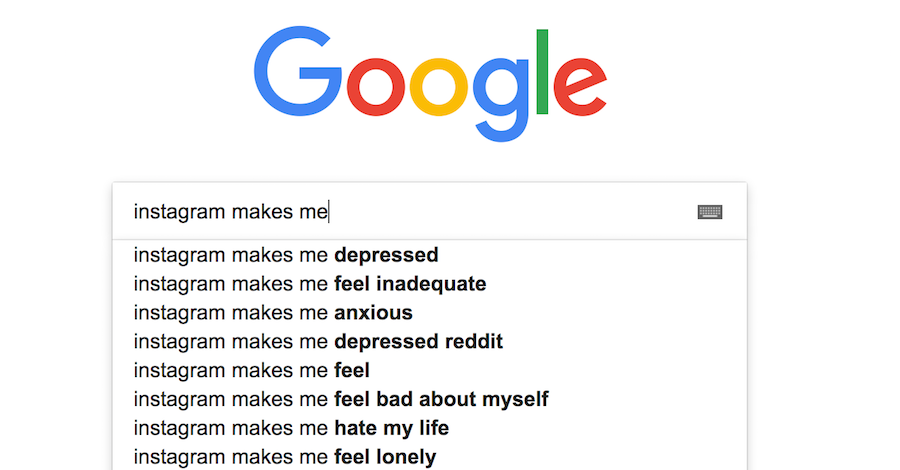Choose 'instagram makes me feel lonely' suggestion
Screen dimensions: 900x470
pos(430,457)
